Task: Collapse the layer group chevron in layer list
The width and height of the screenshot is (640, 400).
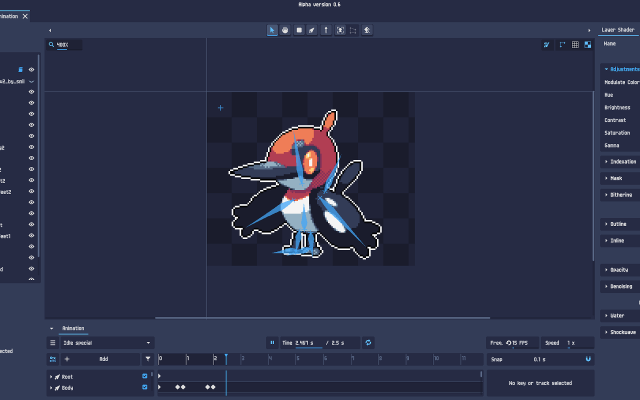Action: 31,82
